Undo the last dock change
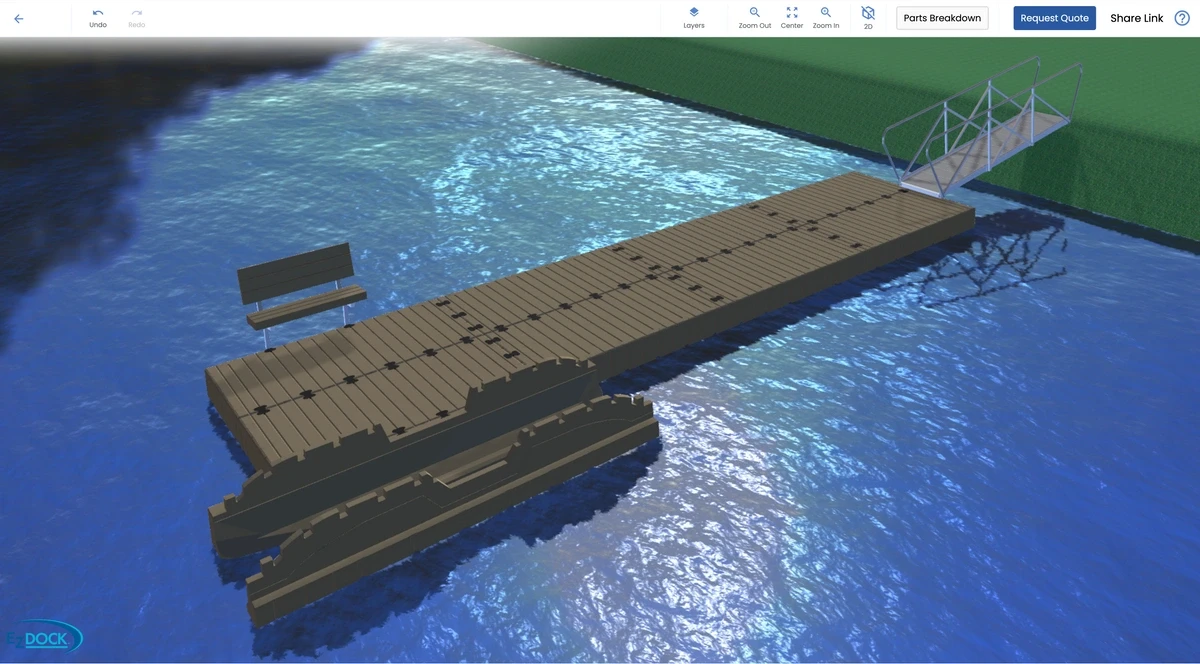The width and height of the screenshot is (1200, 664). coord(98,18)
